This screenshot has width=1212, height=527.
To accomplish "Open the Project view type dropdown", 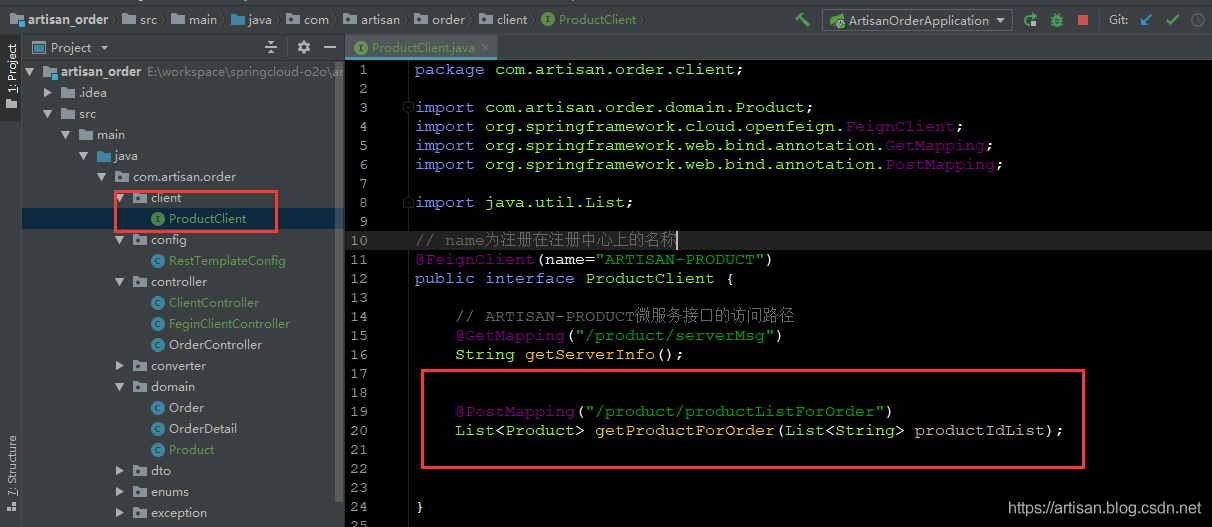I will coord(105,48).
